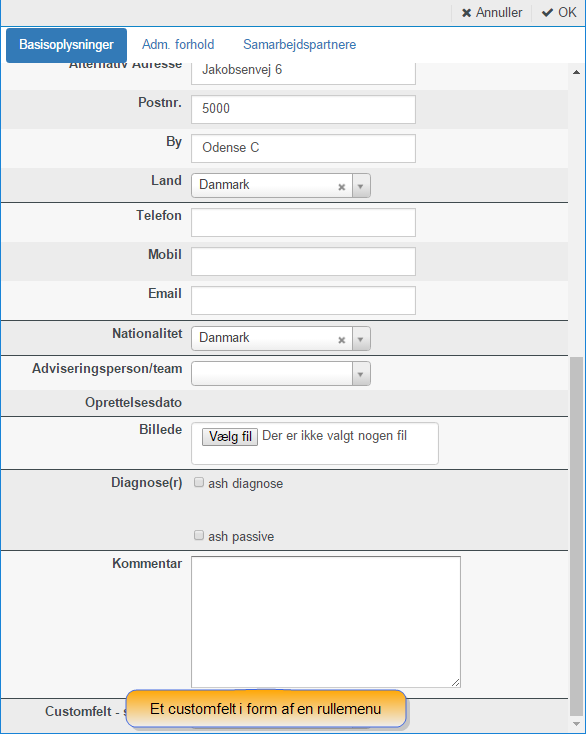
Task: Open the Samarbejdspartnere tab
Action: (x=300, y=44)
